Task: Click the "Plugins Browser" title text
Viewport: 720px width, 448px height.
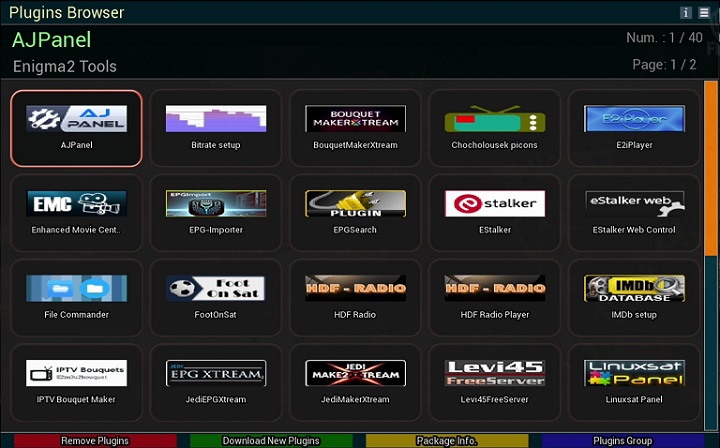Action: click(x=67, y=13)
